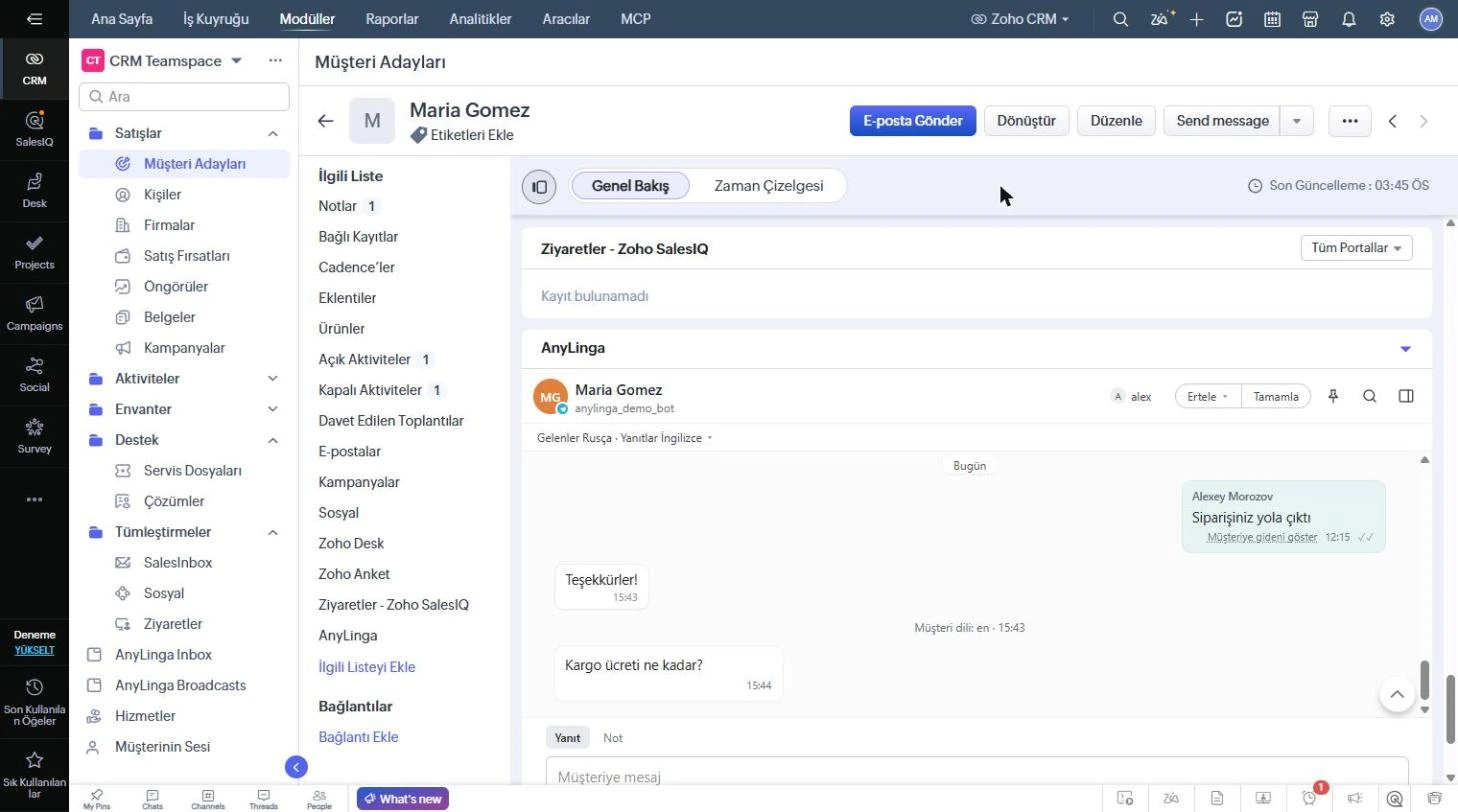Toggle the related list panel visibility button
The image size is (1458, 812).
click(x=539, y=186)
